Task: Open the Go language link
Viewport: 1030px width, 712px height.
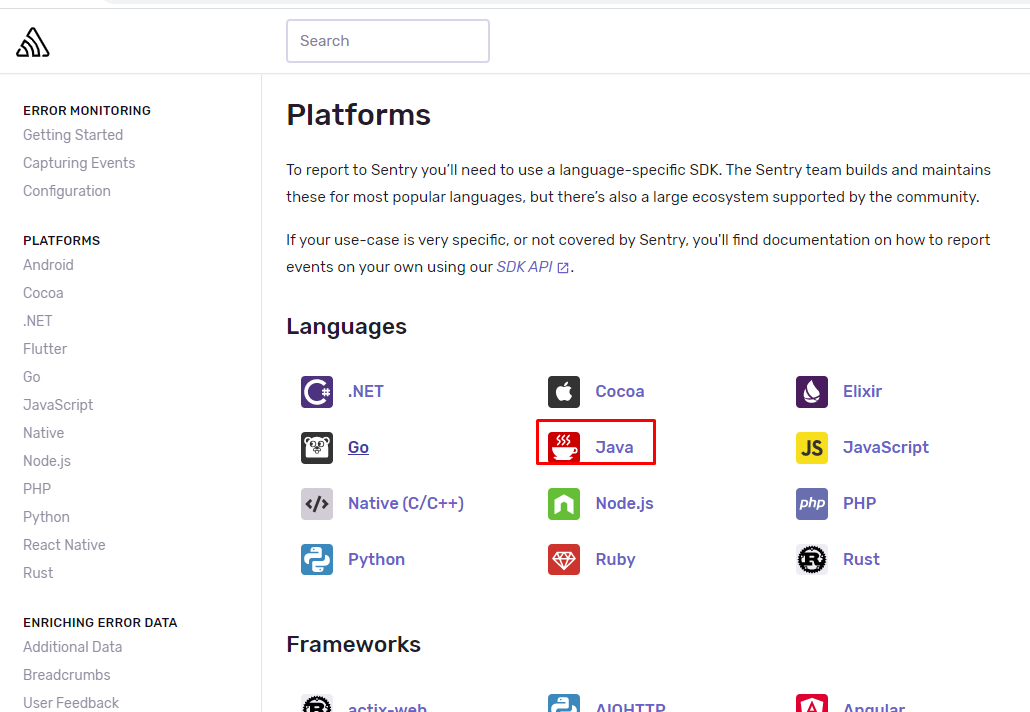Action: tap(358, 447)
